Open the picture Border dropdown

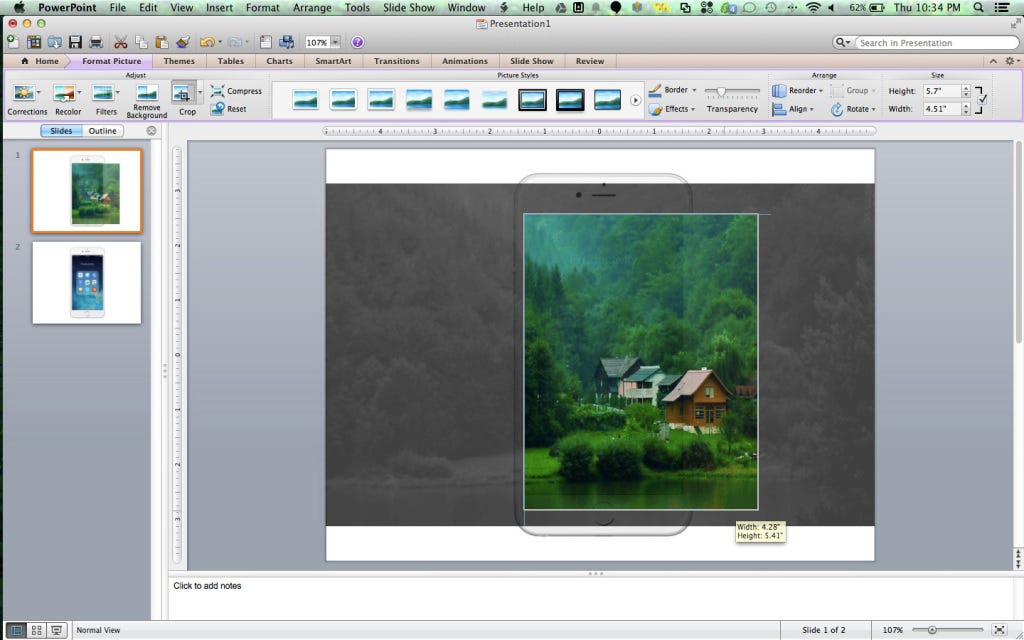673,90
